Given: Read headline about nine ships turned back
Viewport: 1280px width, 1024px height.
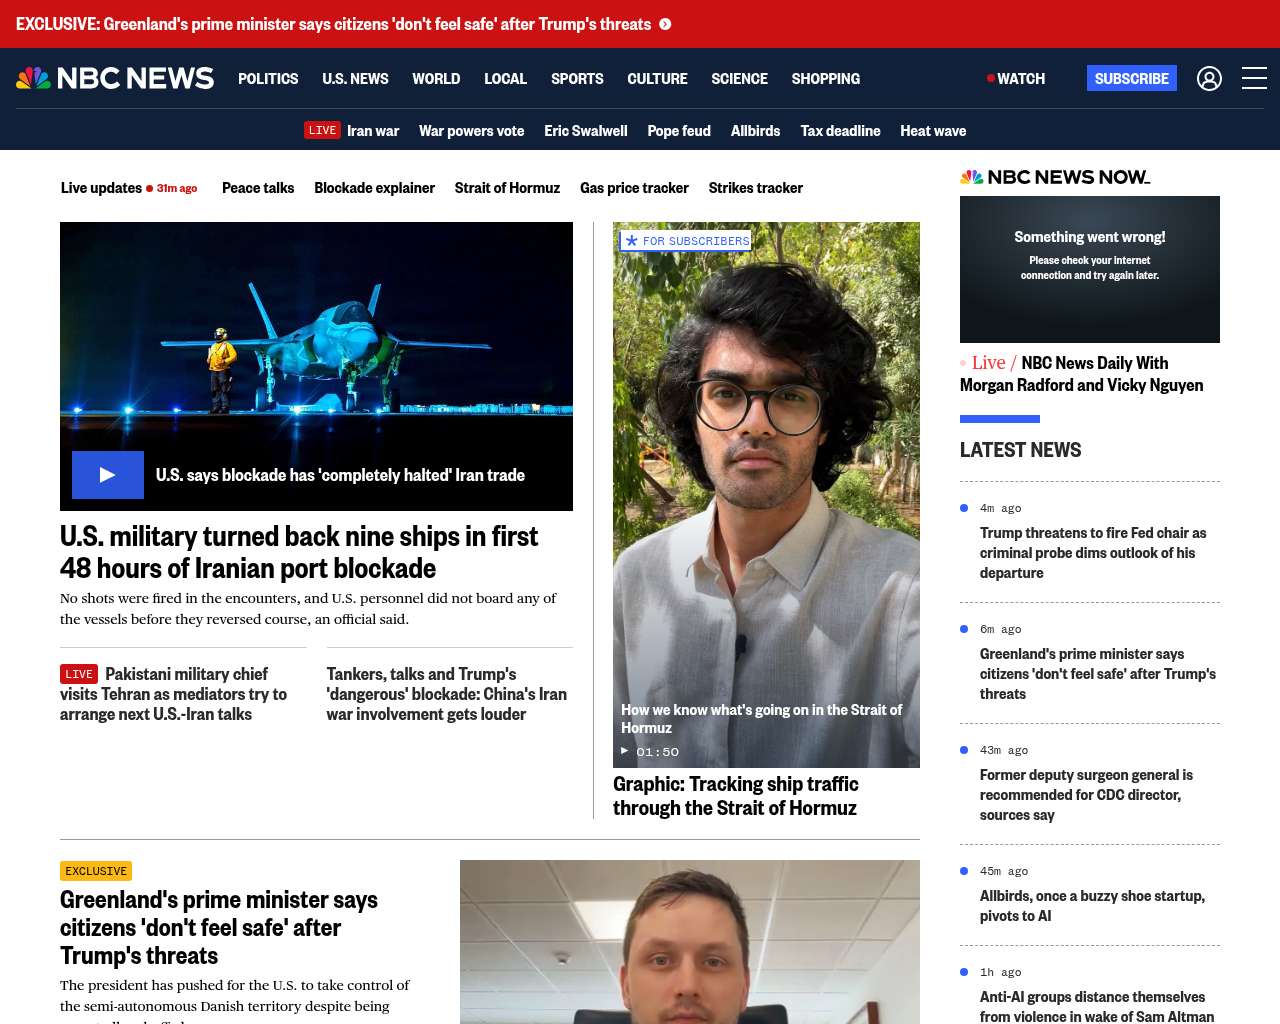Looking at the screenshot, I should (x=299, y=552).
